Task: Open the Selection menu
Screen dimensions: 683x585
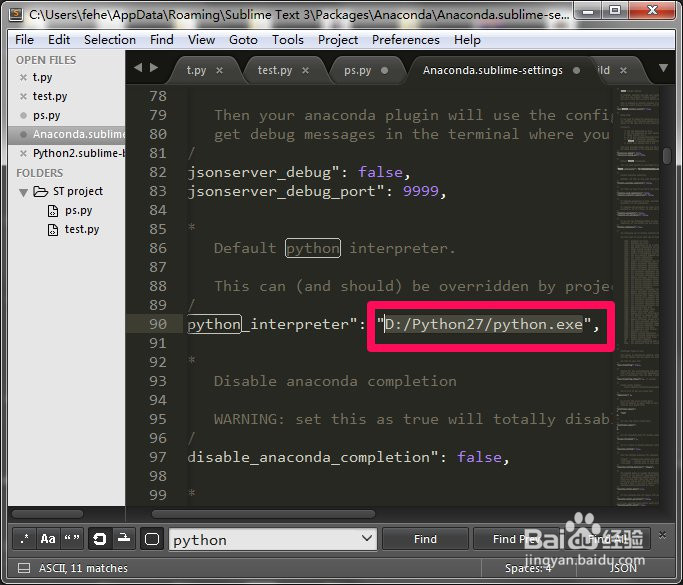Action: 110,40
